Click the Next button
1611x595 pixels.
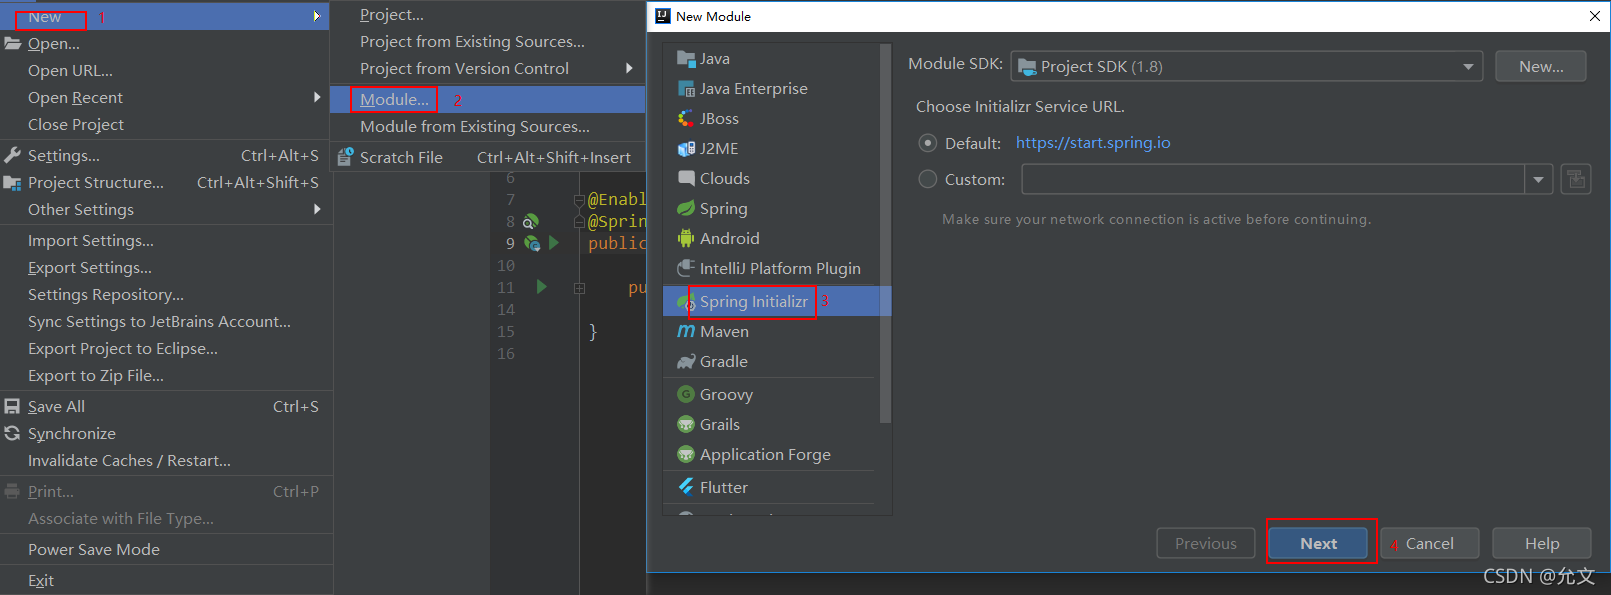[1318, 543]
